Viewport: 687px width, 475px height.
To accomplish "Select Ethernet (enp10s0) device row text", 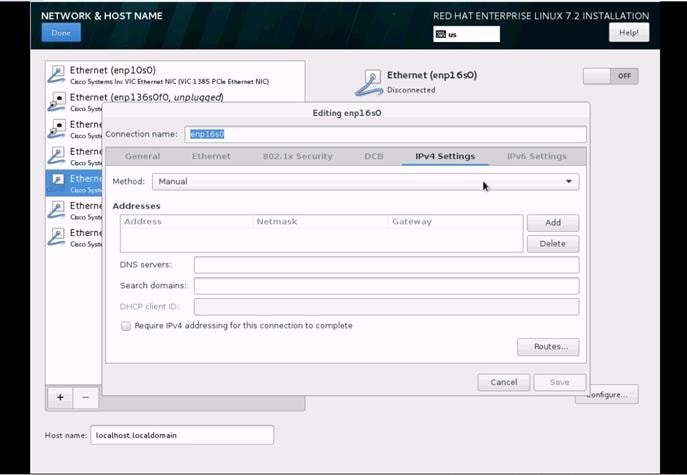I will pos(113,71).
